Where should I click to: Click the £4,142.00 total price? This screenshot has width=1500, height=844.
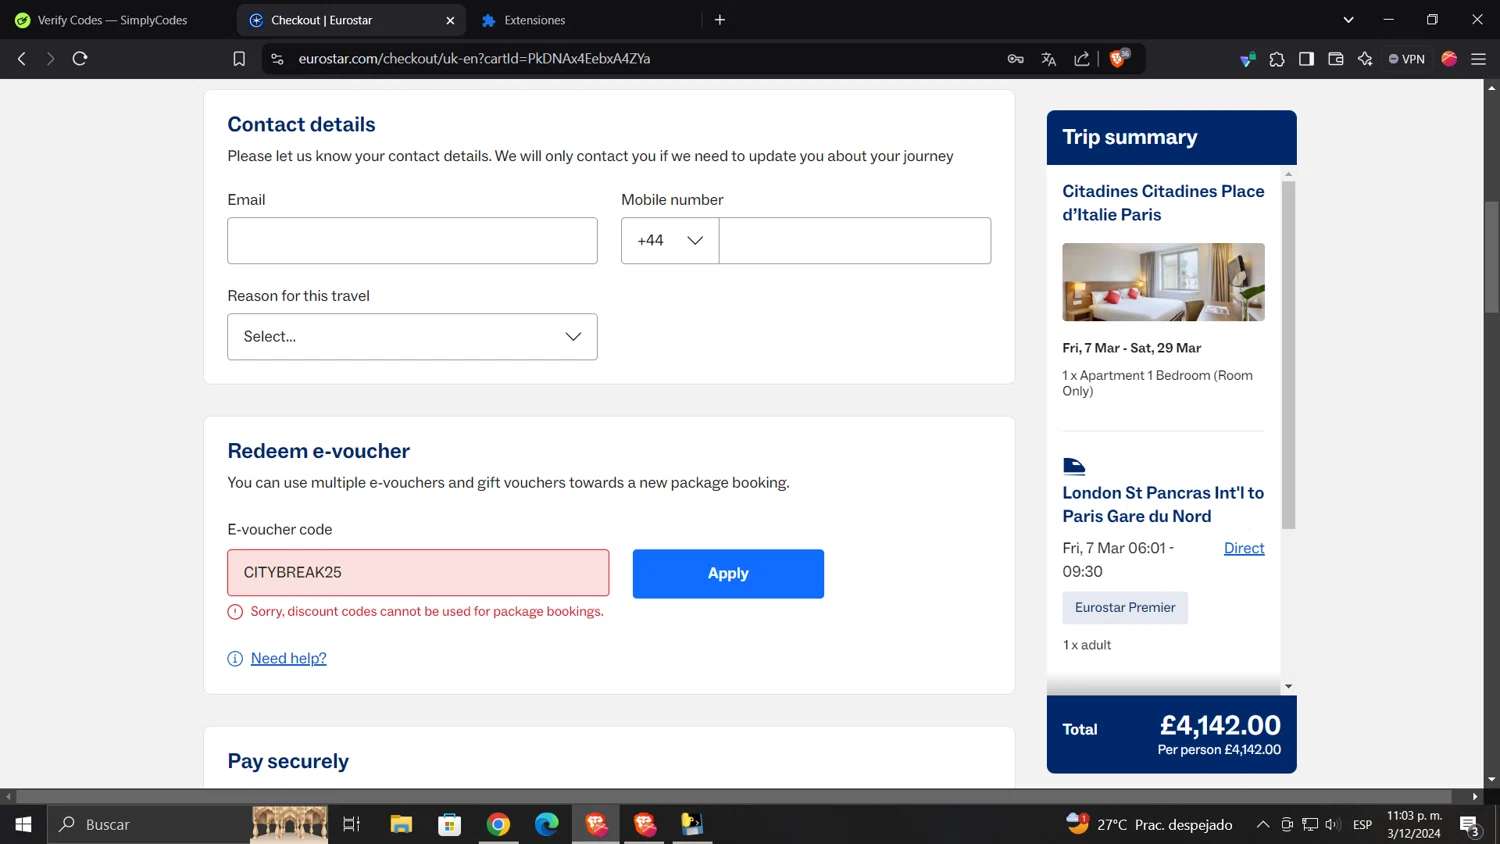[1220, 725]
